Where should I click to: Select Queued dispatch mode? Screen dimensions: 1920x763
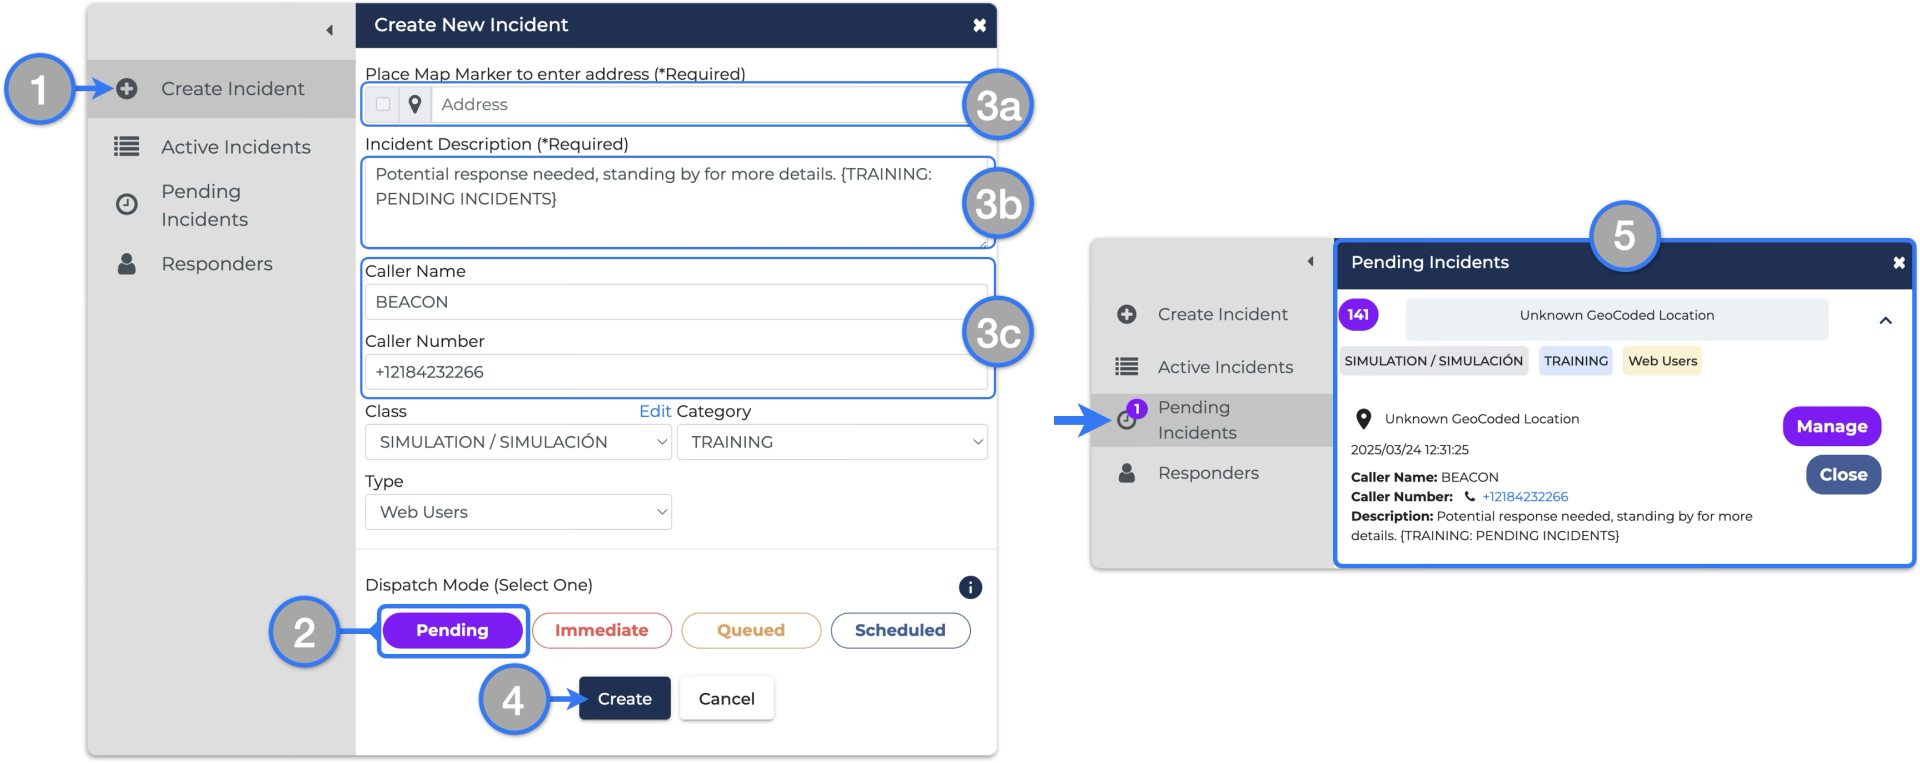tap(750, 630)
